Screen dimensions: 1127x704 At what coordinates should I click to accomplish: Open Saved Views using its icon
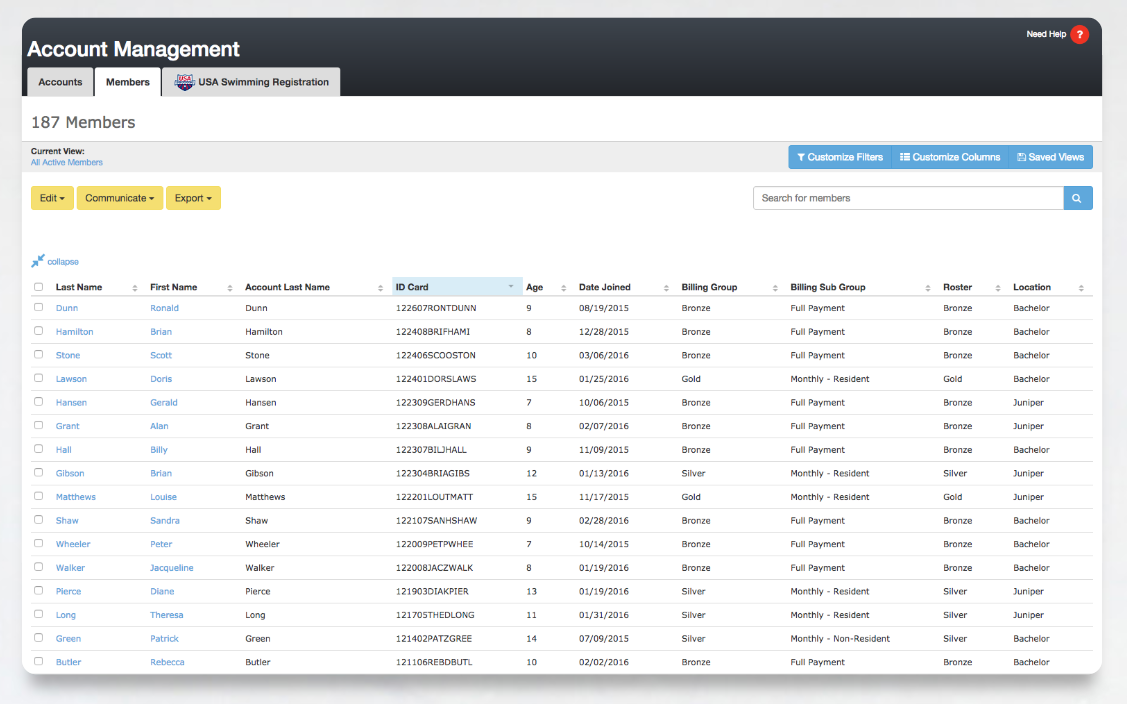tap(1021, 157)
